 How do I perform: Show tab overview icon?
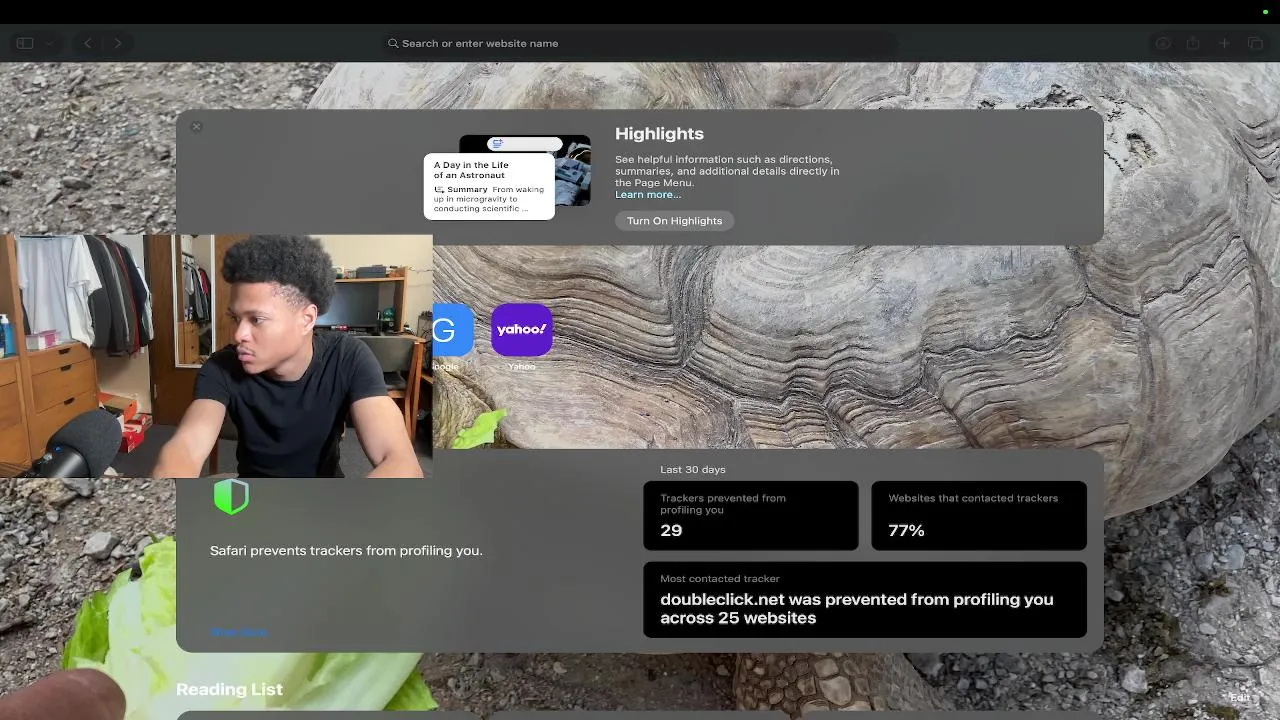pyautogui.click(x=1255, y=43)
